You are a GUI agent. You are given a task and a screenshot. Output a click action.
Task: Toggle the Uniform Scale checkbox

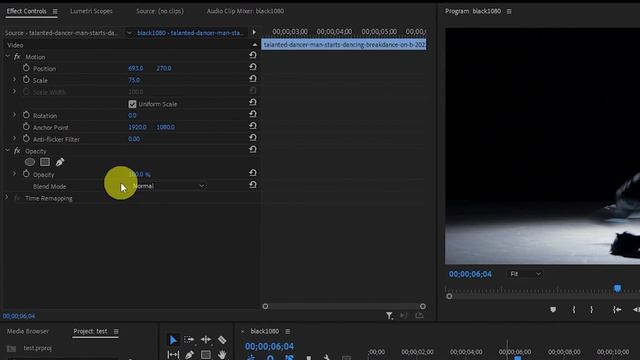click(x=132, y=104)
